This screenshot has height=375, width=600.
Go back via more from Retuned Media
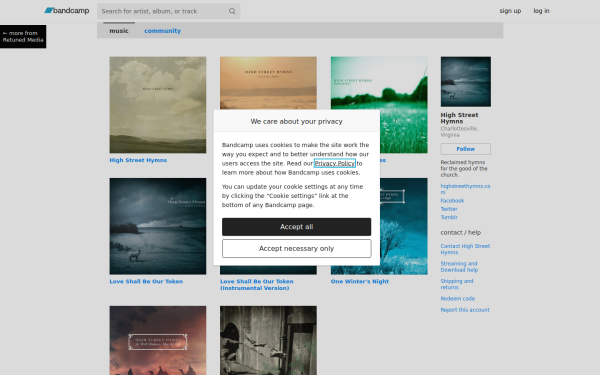pyautogui.click(x=23, y=36)
